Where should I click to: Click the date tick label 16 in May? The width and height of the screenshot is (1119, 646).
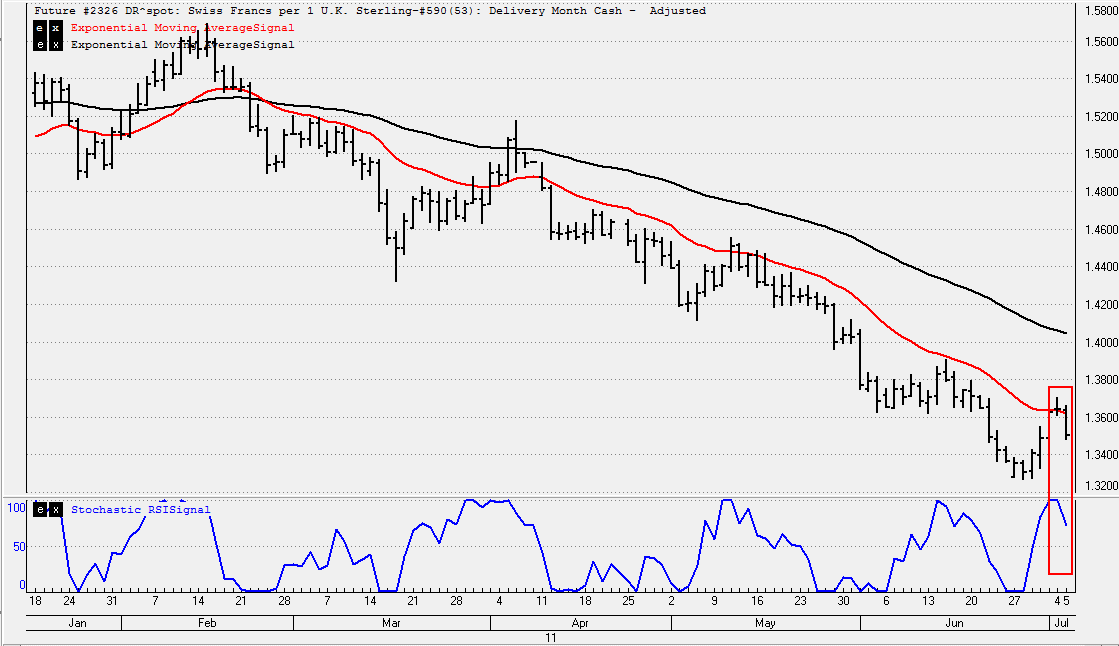click(757, 601)
